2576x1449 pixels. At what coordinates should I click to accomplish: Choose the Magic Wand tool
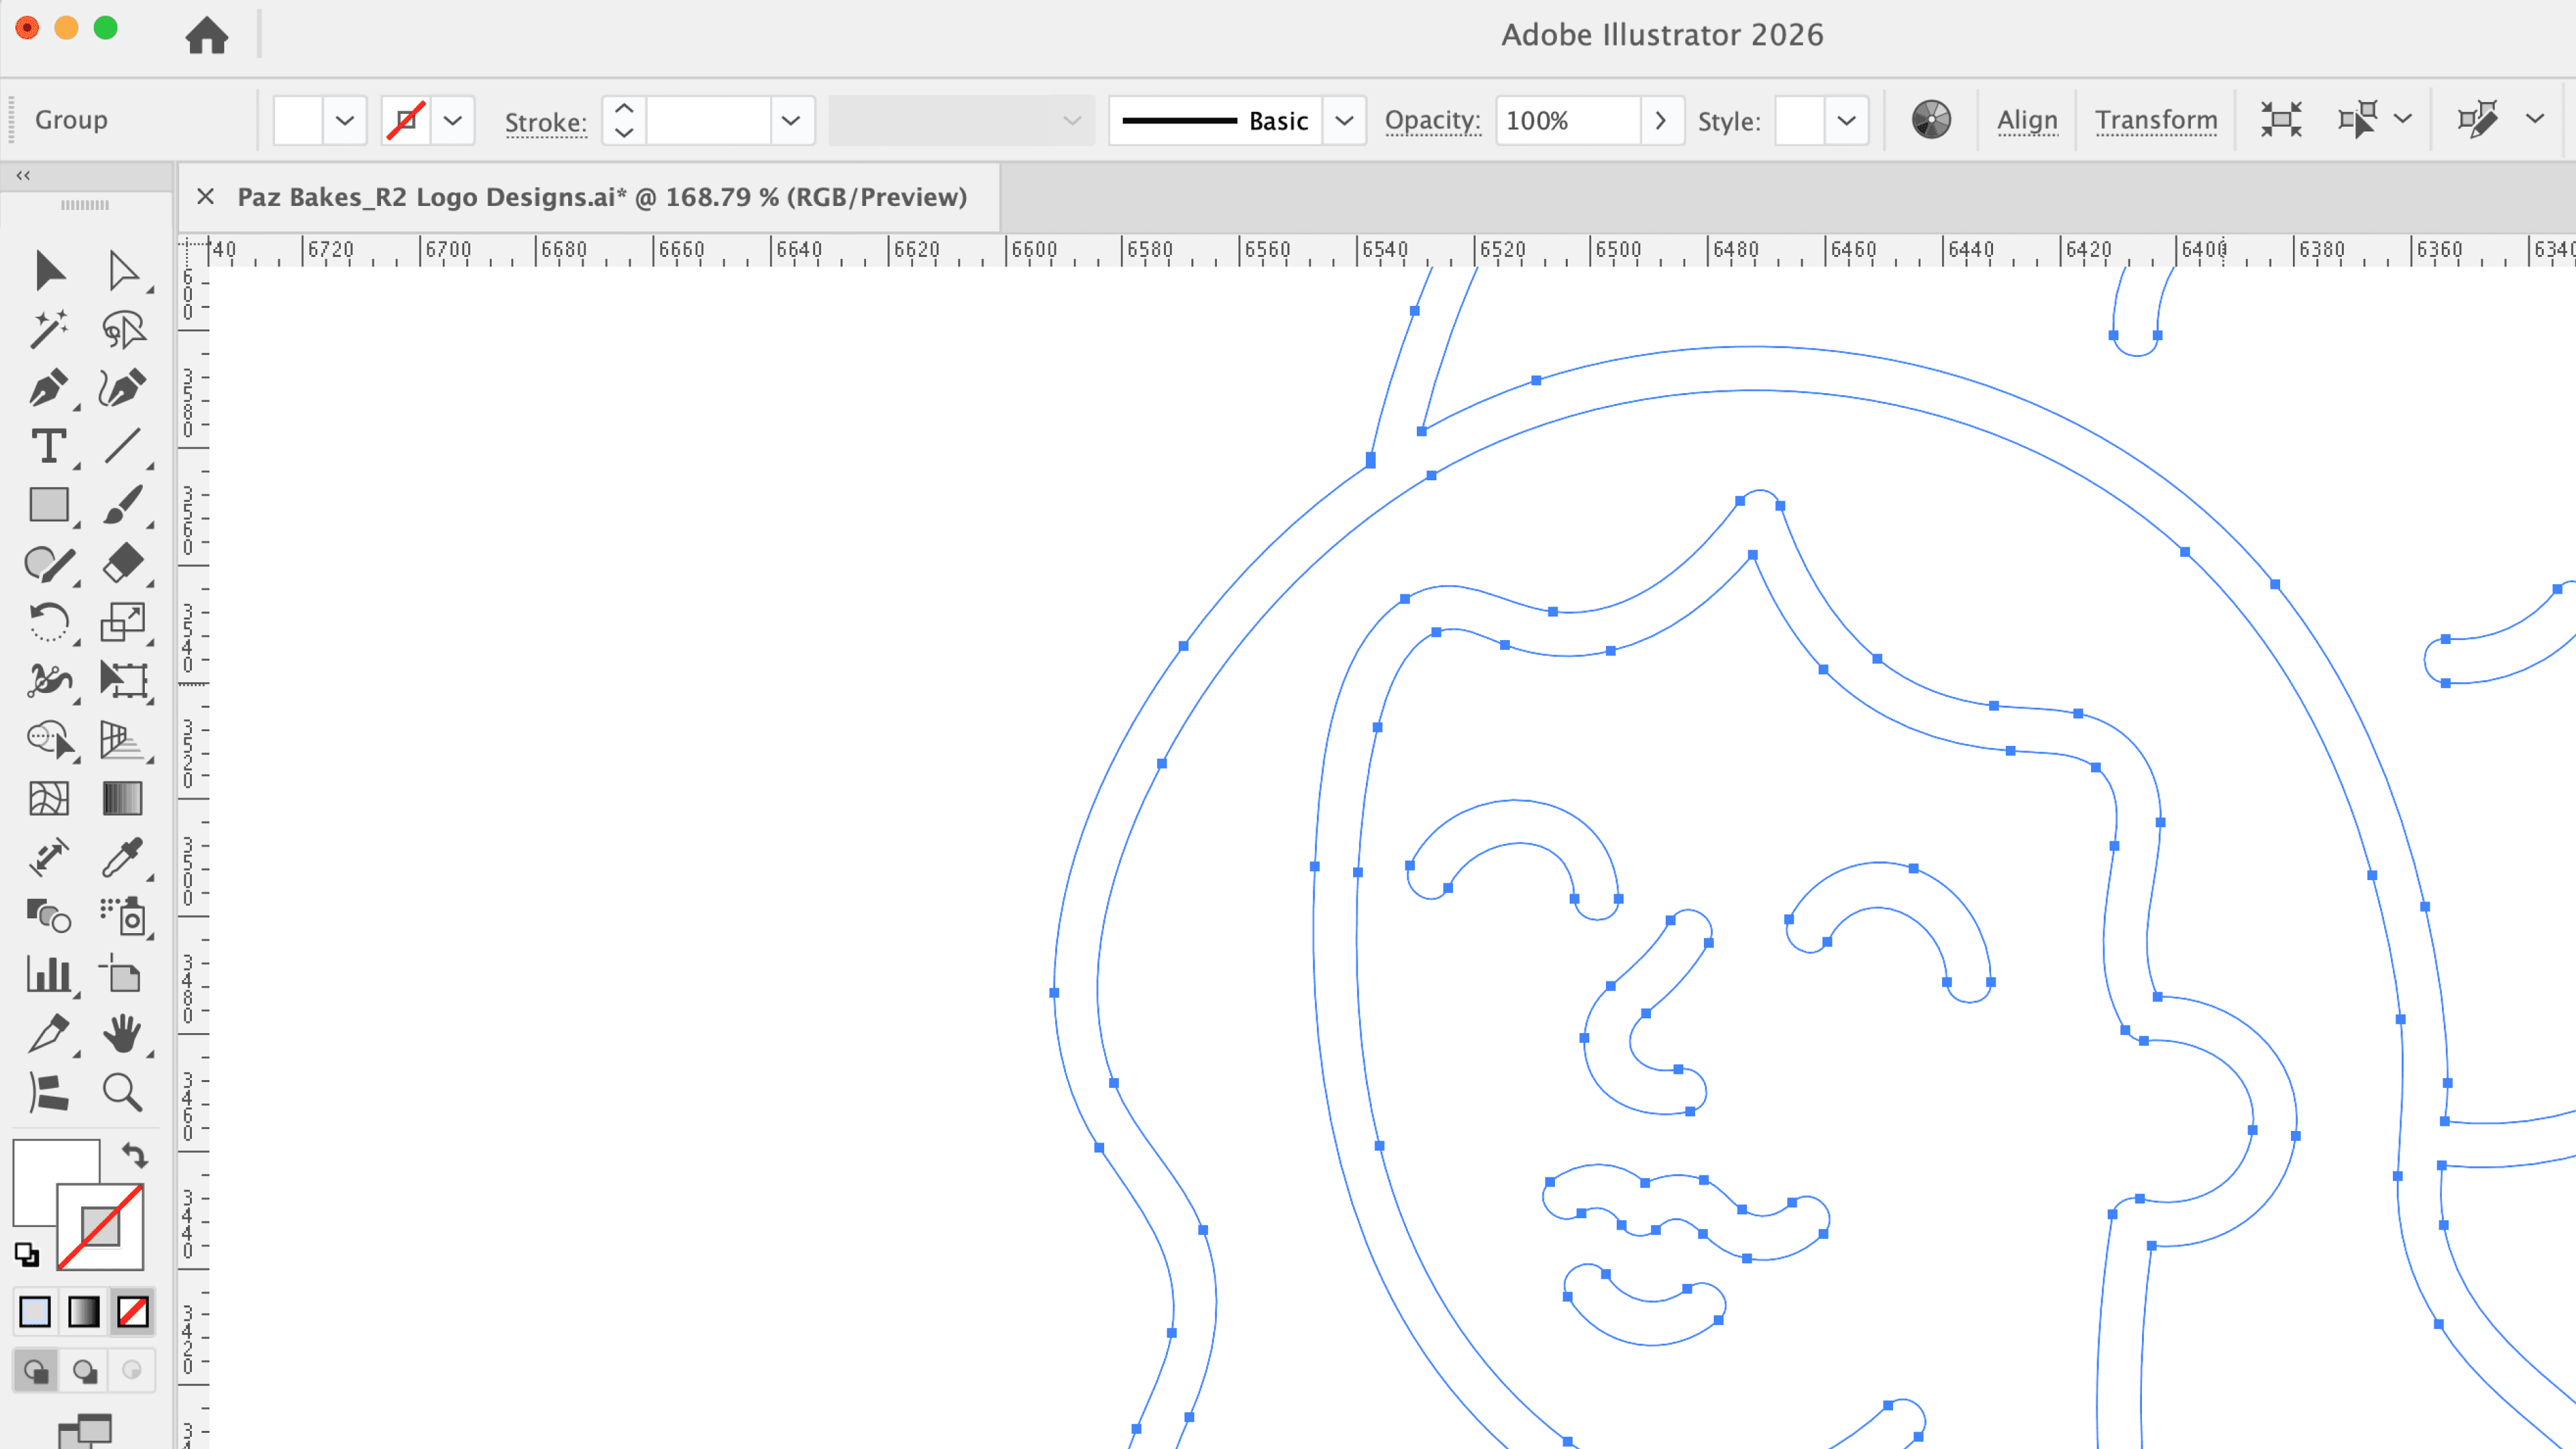47,329
